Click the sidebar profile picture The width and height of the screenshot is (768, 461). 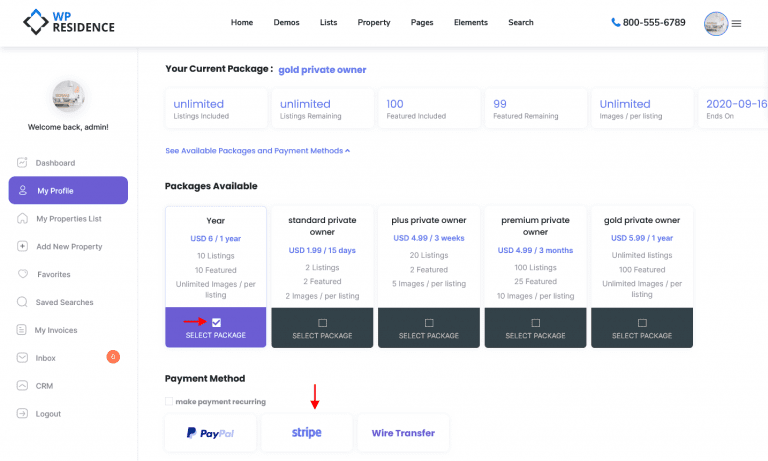pos(68,97)
